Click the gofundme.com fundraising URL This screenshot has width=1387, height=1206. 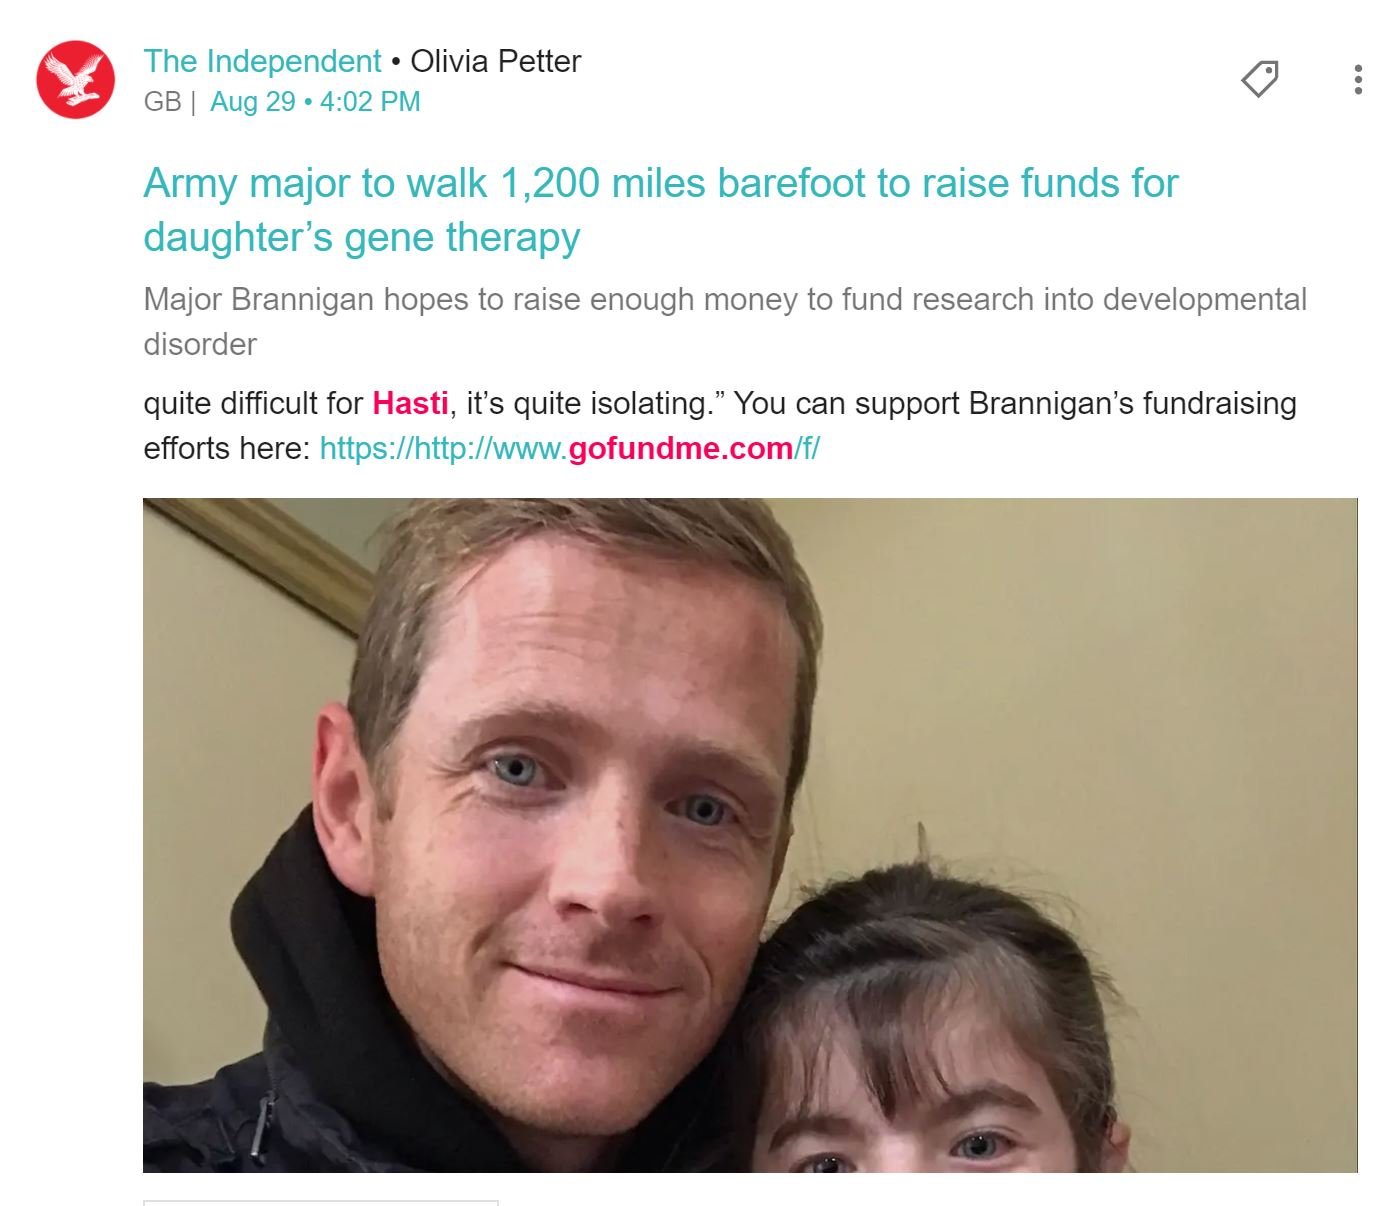pyautogui.click(x=569, y=448)
